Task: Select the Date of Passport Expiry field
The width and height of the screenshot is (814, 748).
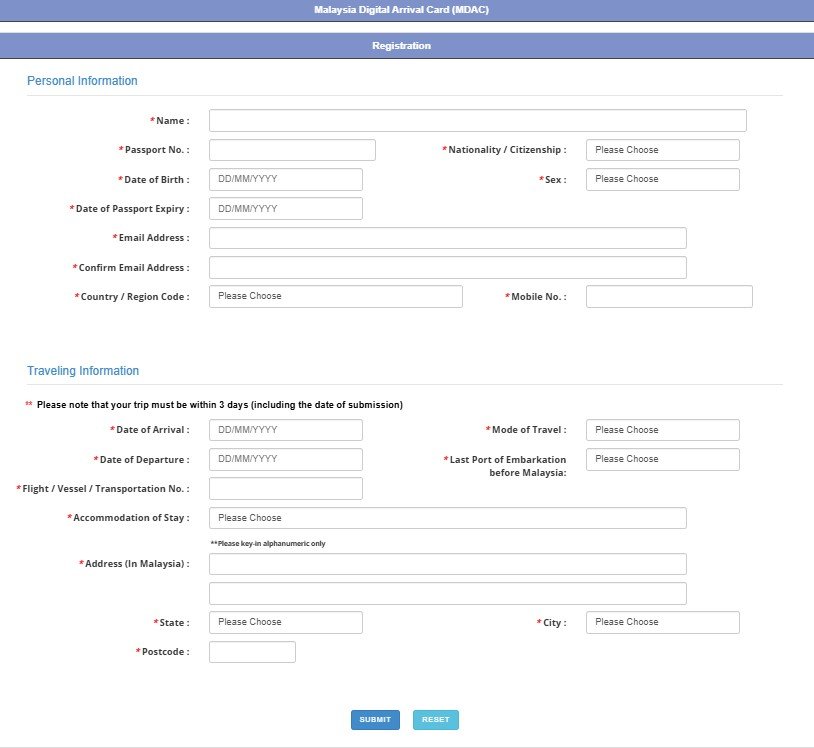Action: 285,208
